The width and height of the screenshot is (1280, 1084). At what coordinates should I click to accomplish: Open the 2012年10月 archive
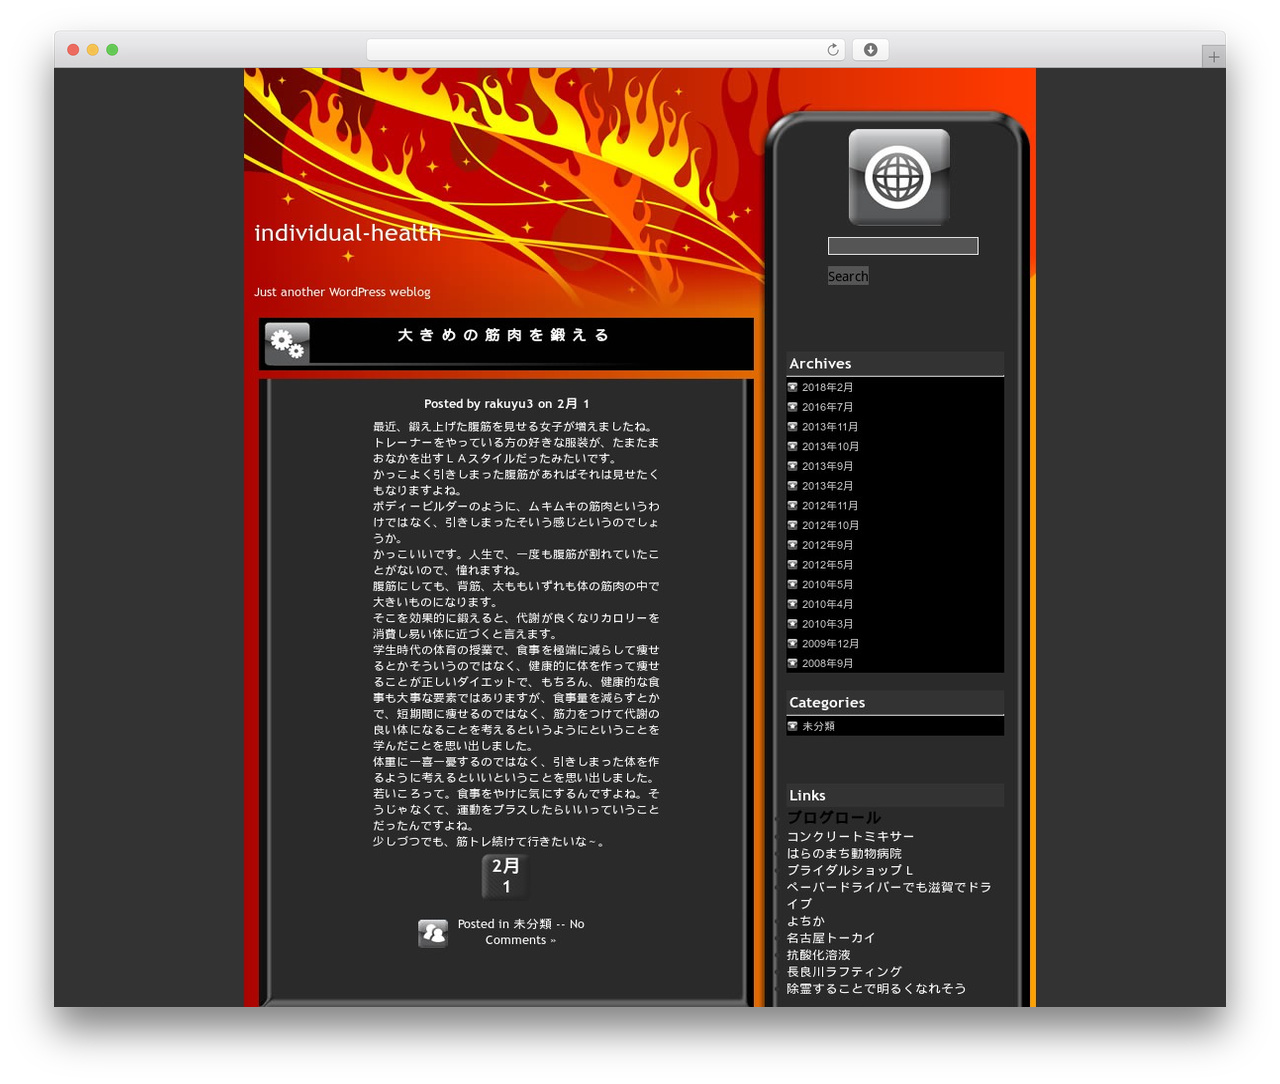pyautogui.click(x=830, y=525)
